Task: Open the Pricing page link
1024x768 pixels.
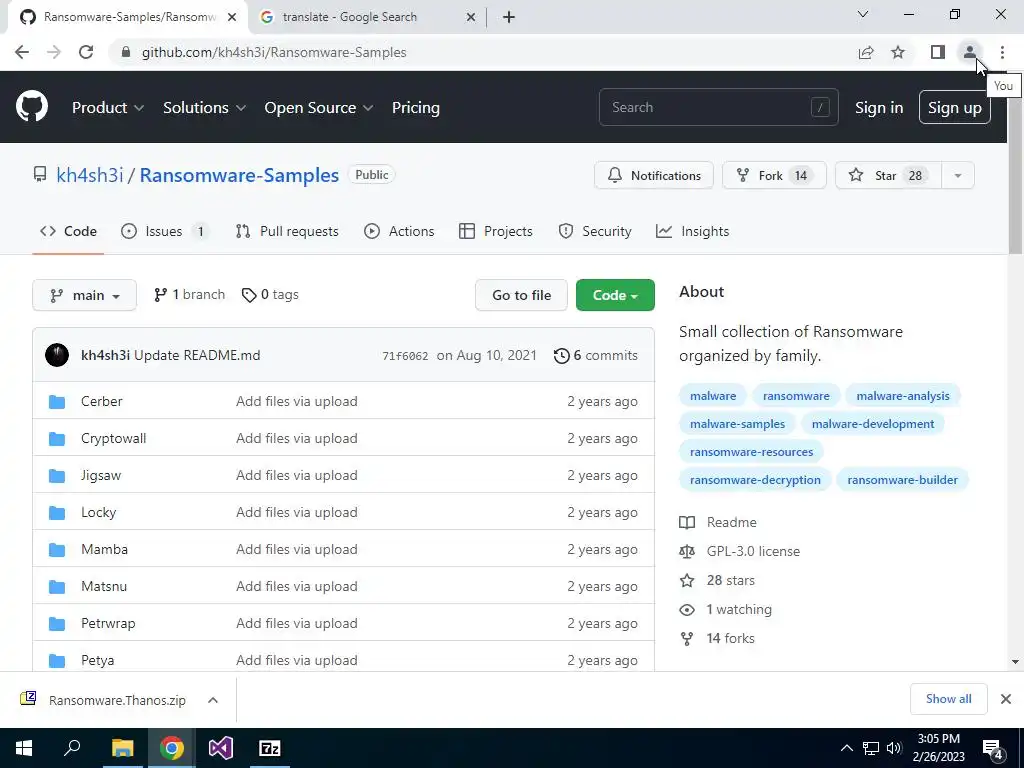Action: click(416, 108)
